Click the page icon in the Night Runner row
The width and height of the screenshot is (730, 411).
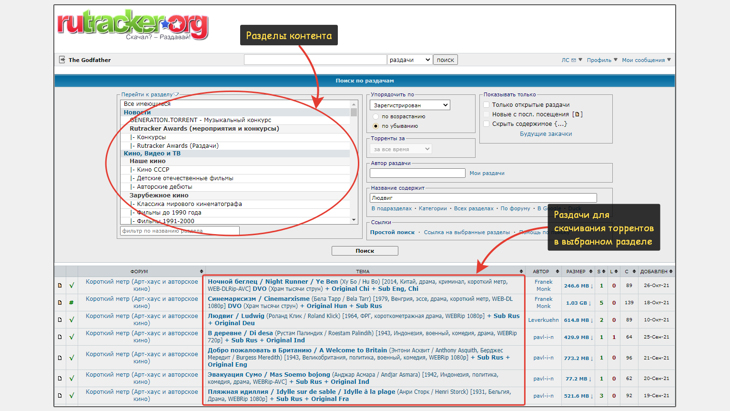tap(60, 285)
